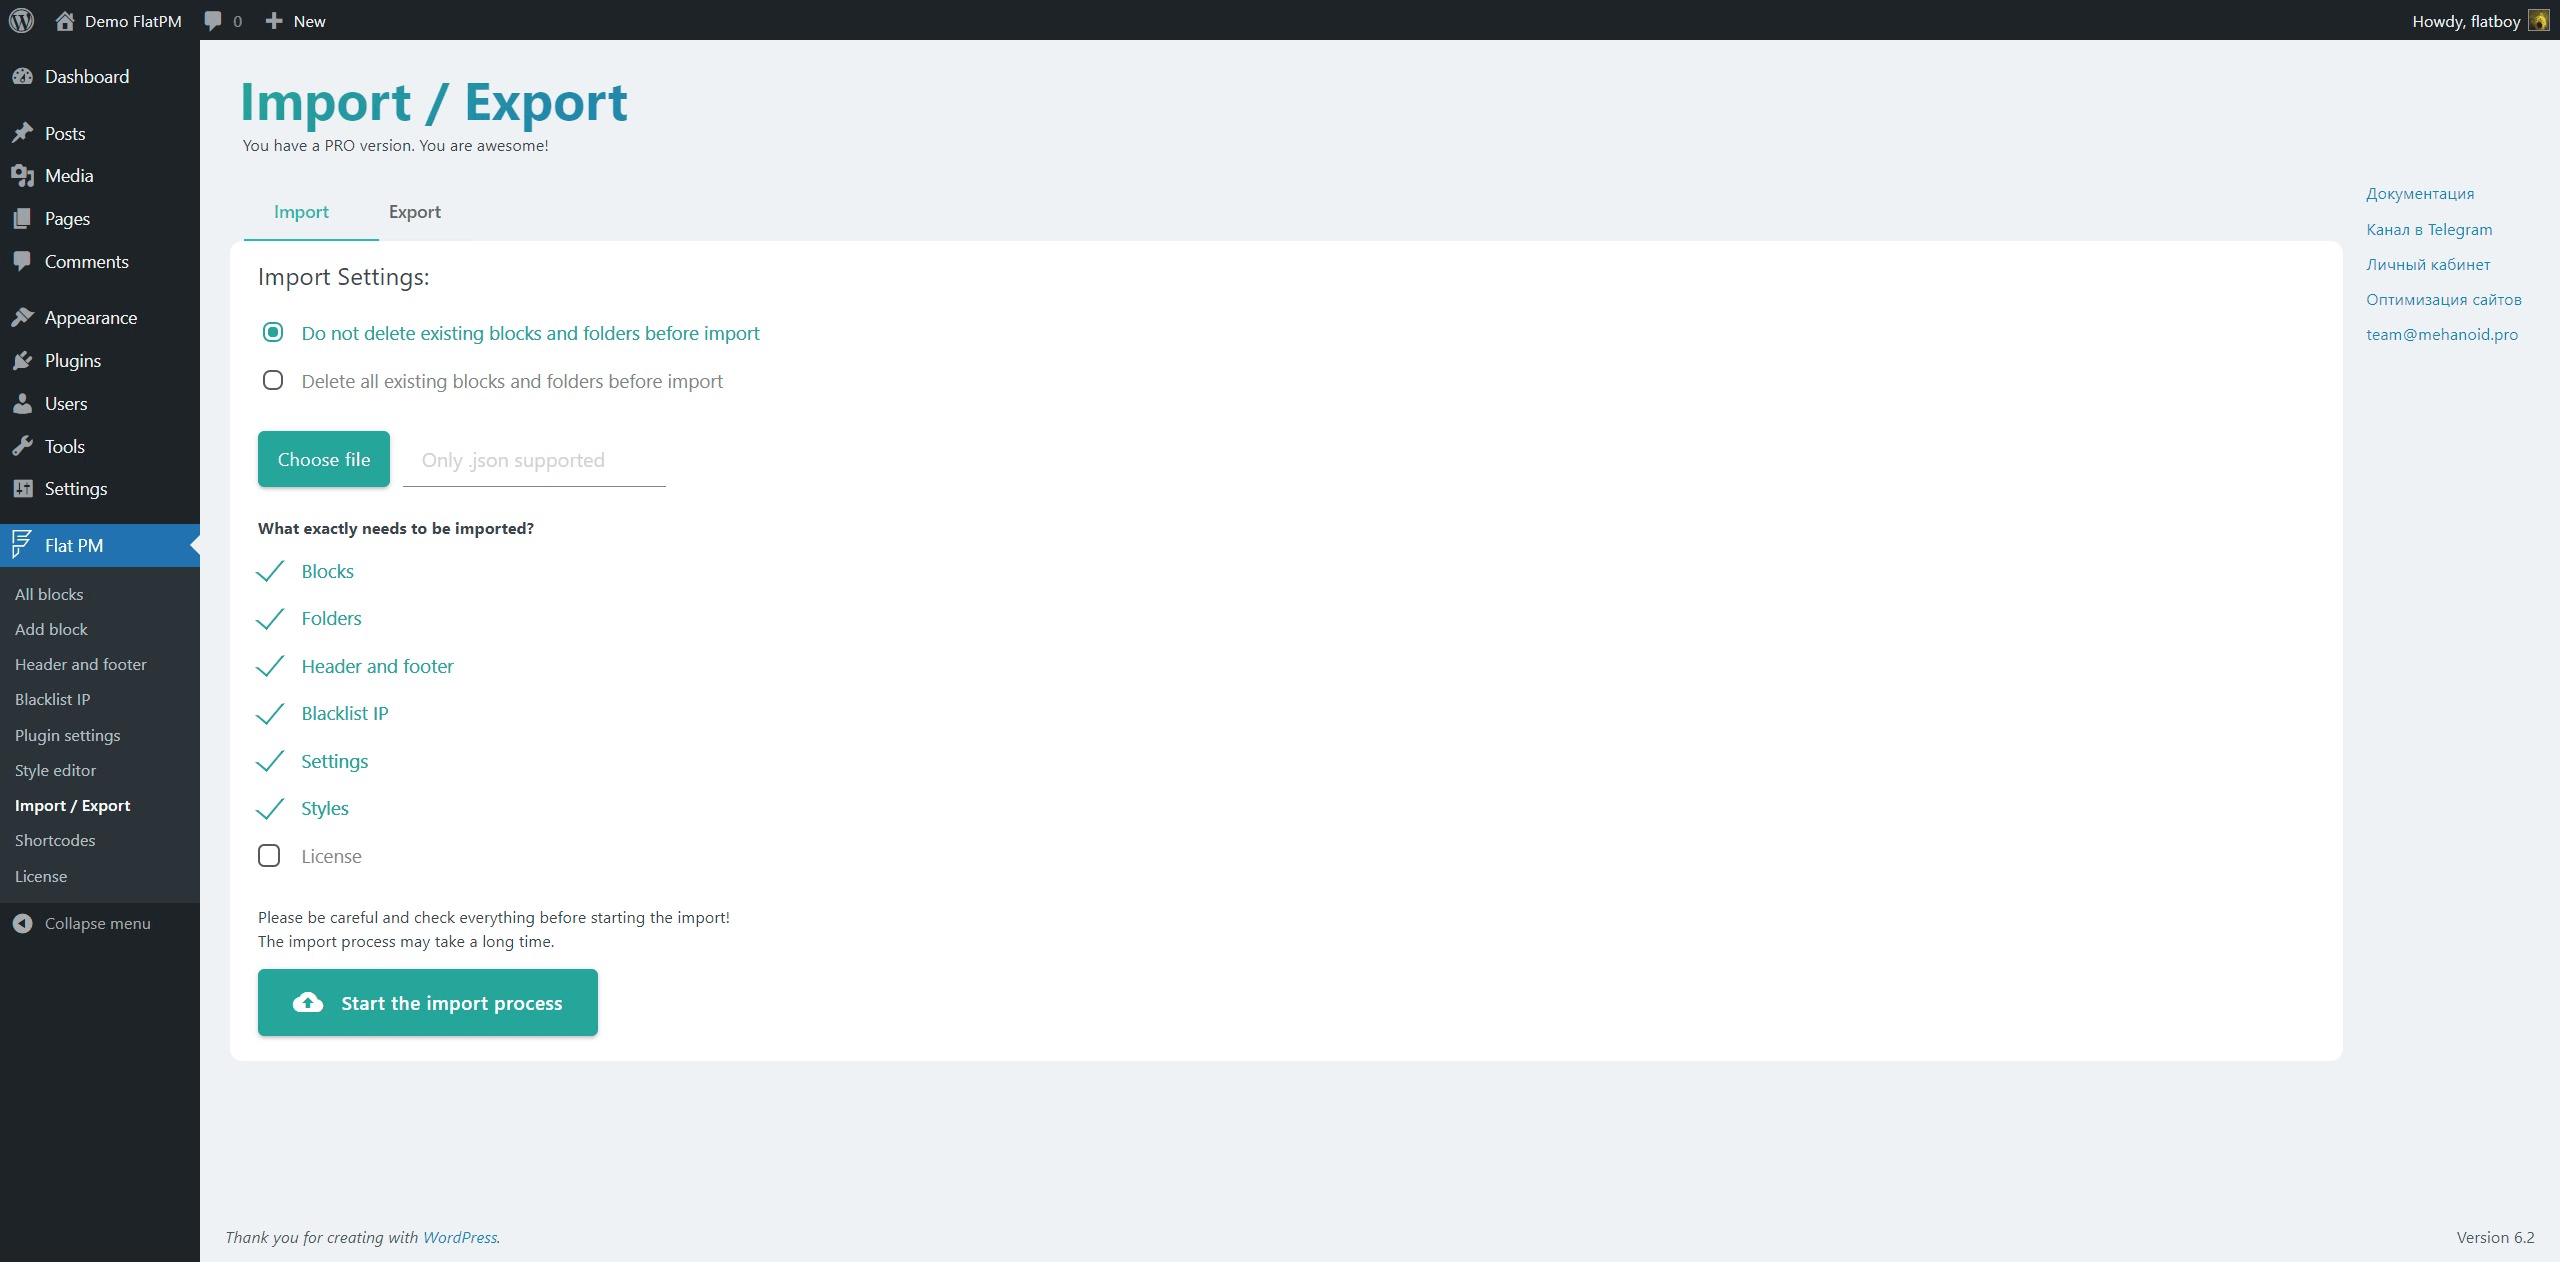Click the WordPress logo icon
This screenshot has width=2560, height=1262.
21,20
